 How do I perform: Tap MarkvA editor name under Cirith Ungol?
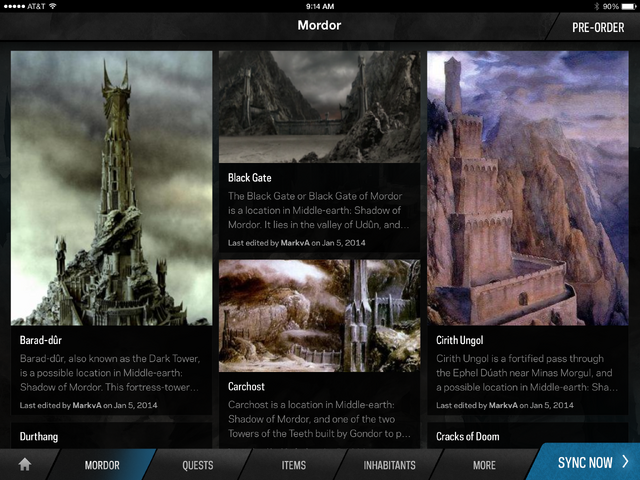(503, 405)
